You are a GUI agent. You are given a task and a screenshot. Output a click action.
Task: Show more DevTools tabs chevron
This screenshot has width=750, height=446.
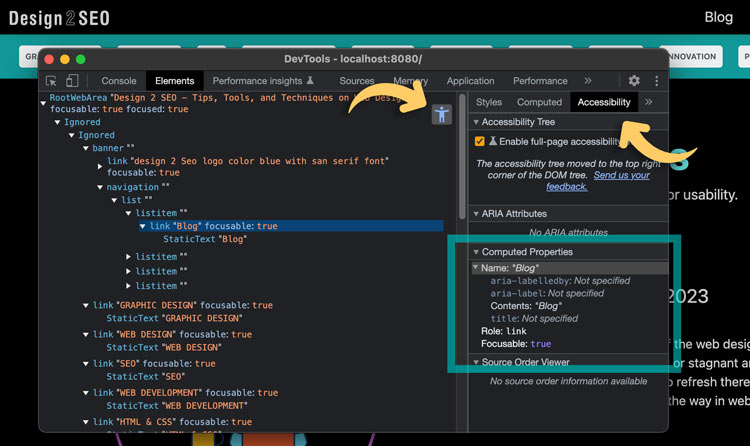coord(587,80)
